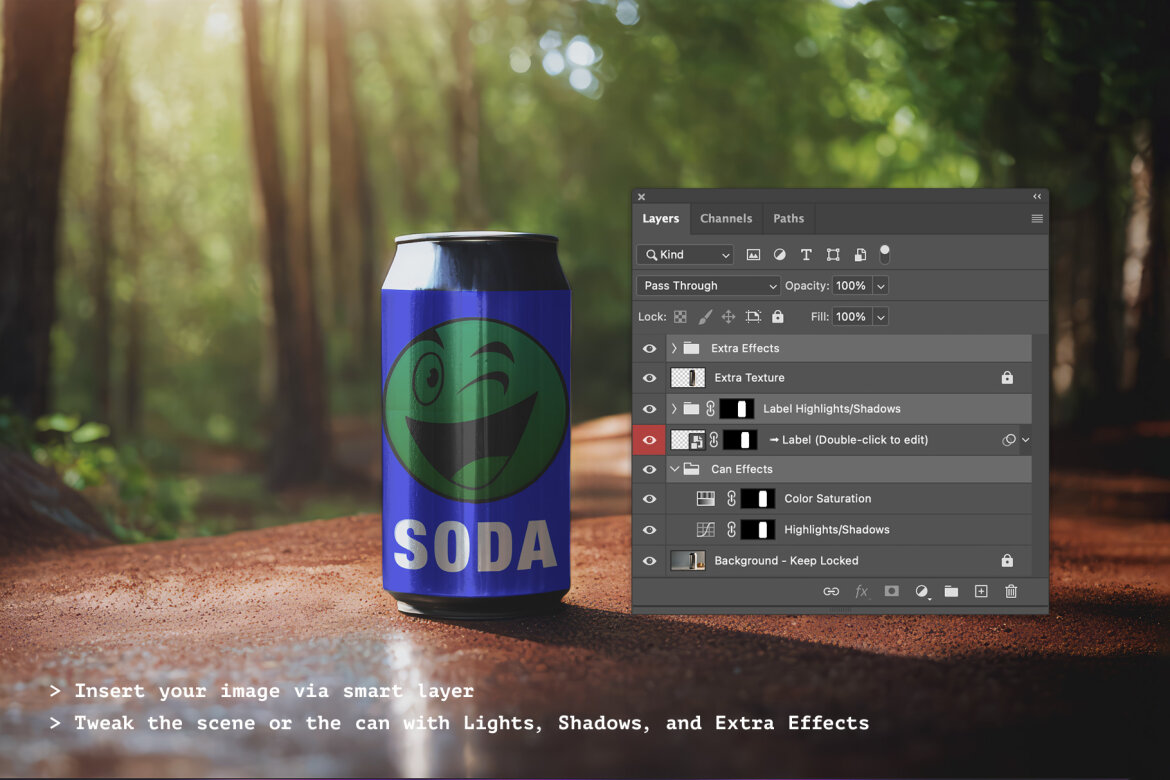This screenshot has height=780, width=1170.
Task: Click the New adjustment layer icon
Action: pyautogui.click(x=921, y=591)
